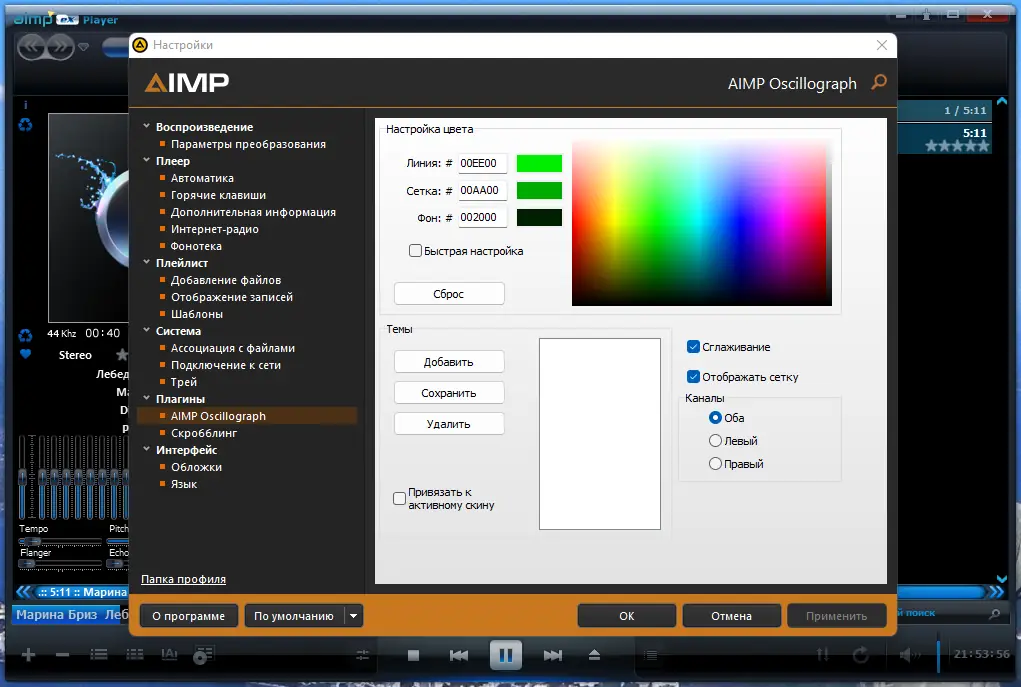The height and width of the screenshot is (687, 1021).
Task: Click the Удалить theme button
Action: pos(449,424)
